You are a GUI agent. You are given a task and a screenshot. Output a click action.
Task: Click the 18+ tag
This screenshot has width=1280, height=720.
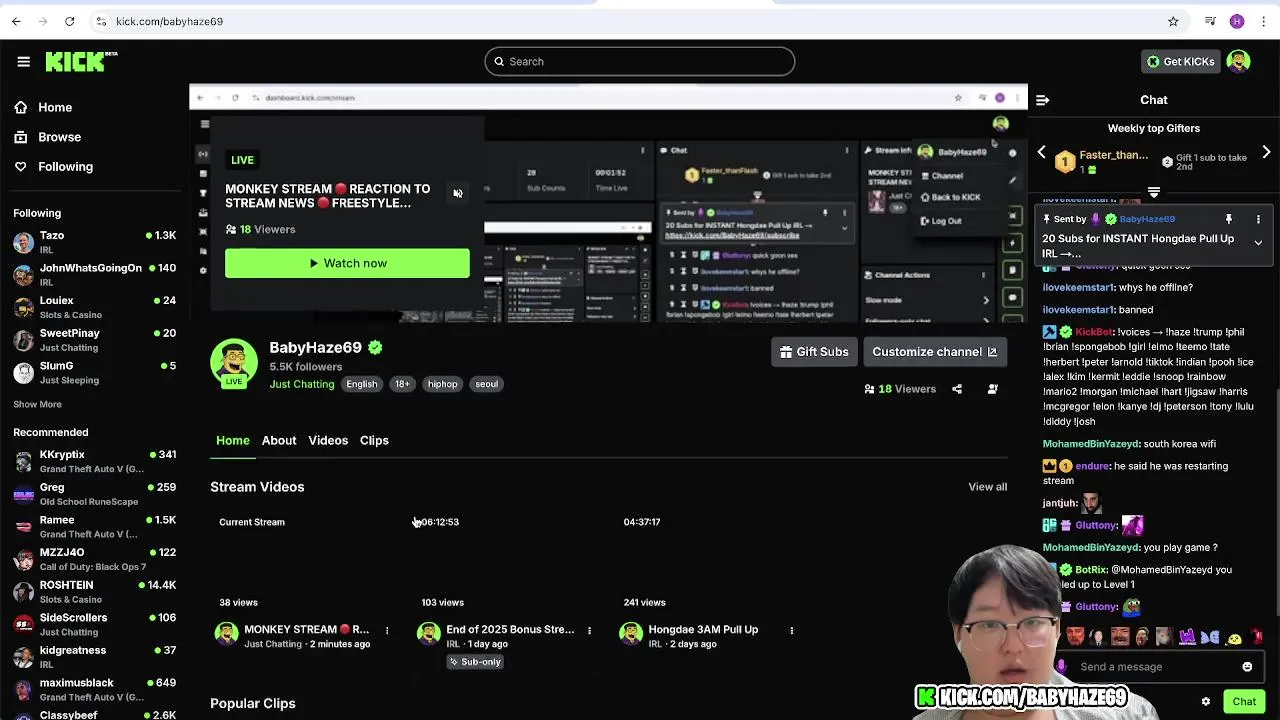(x=402, y=384)
